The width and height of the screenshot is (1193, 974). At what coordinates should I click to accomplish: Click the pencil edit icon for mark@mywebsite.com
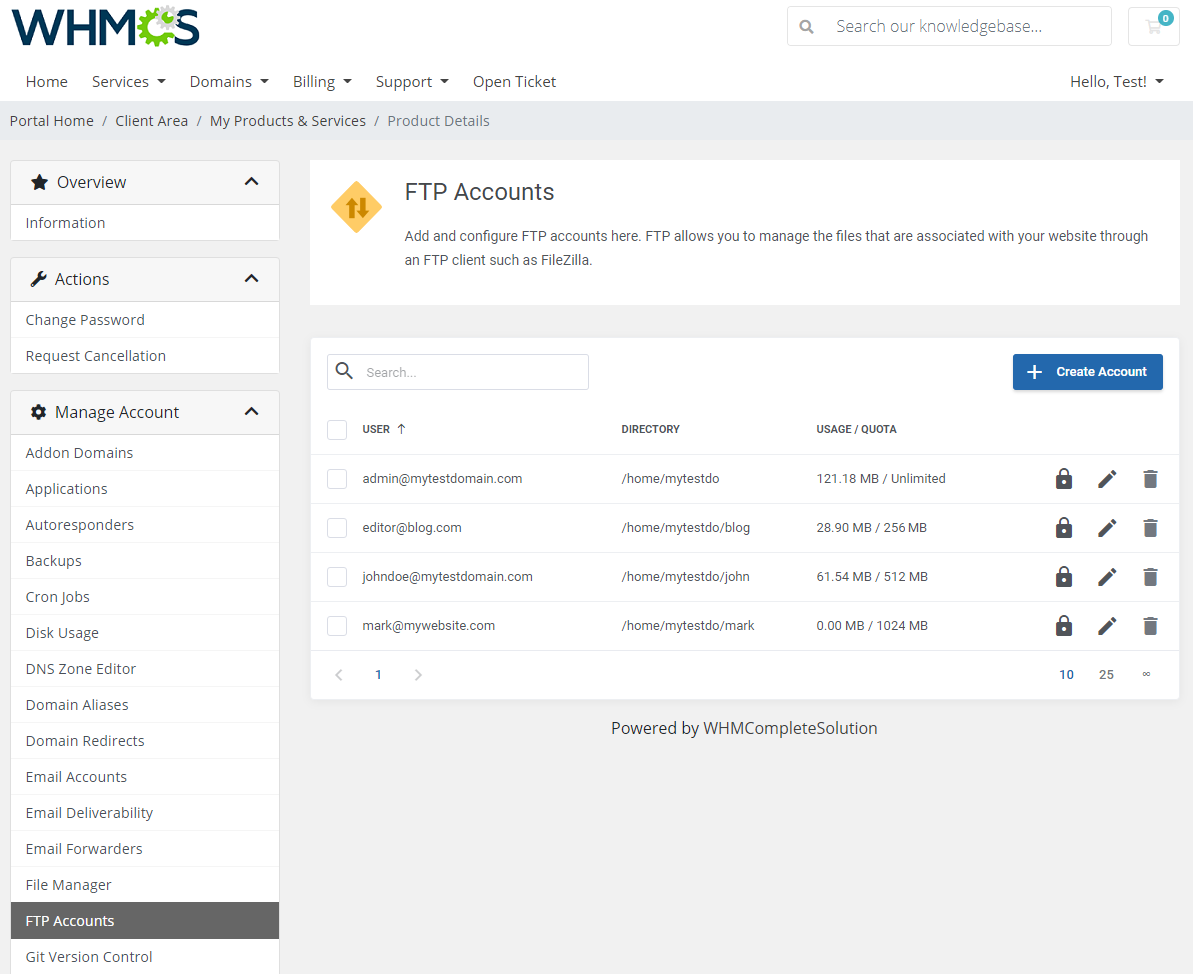[1107, 625]
